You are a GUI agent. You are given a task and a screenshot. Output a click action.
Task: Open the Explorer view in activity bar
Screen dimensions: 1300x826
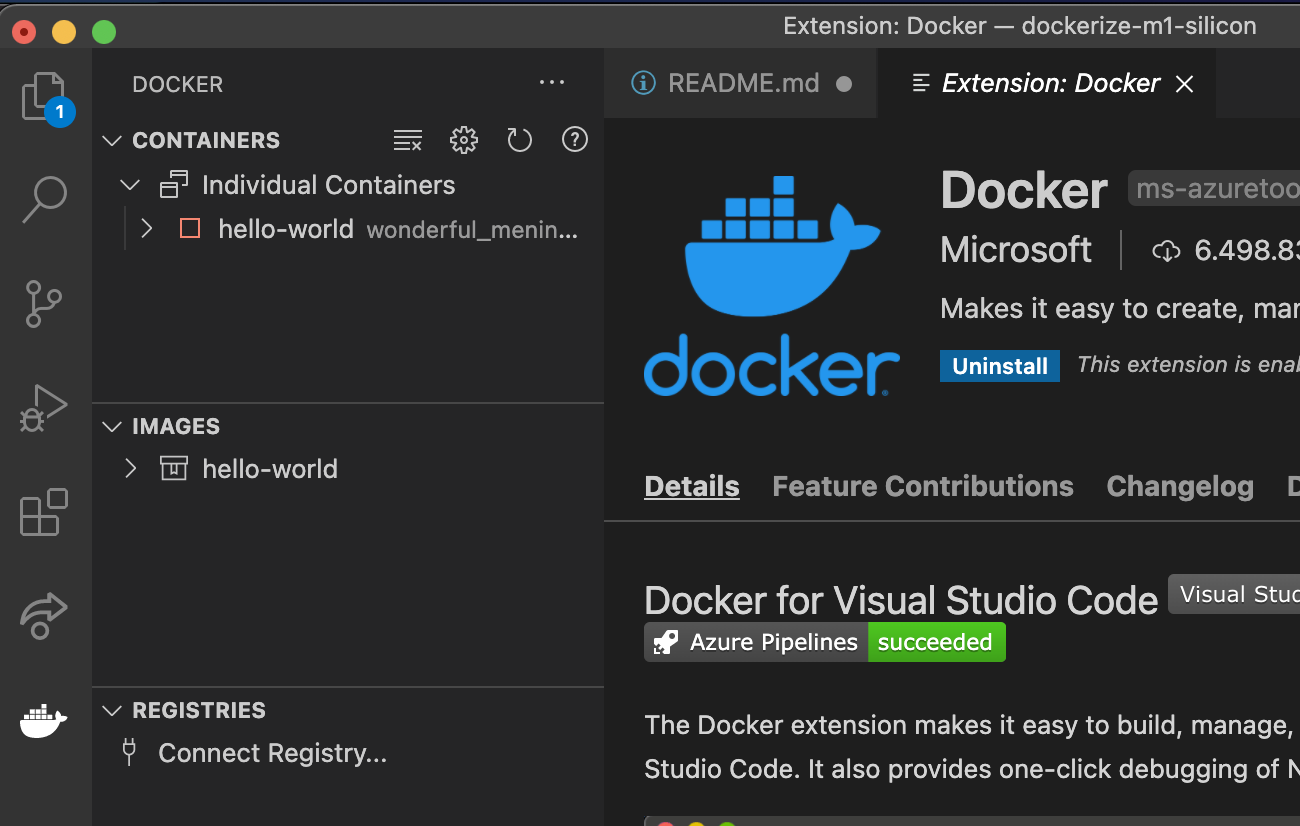45,98
